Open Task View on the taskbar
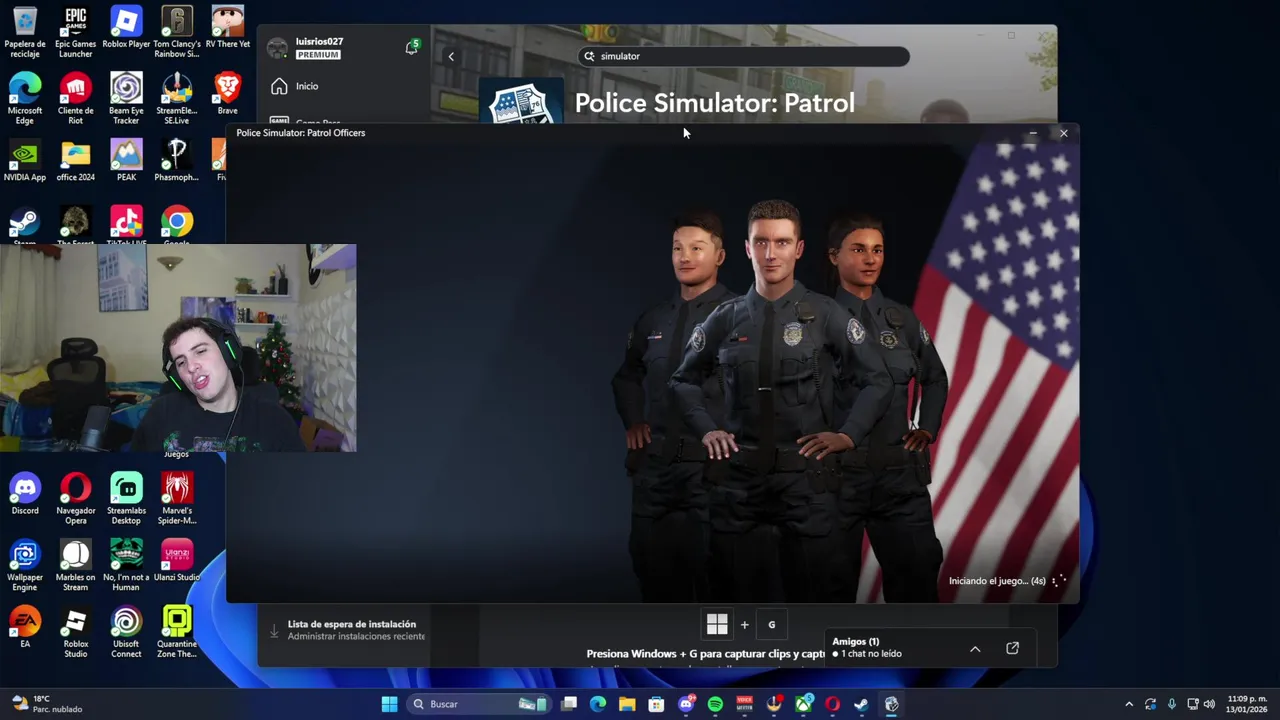The image size is (1280, 720). 569,704
